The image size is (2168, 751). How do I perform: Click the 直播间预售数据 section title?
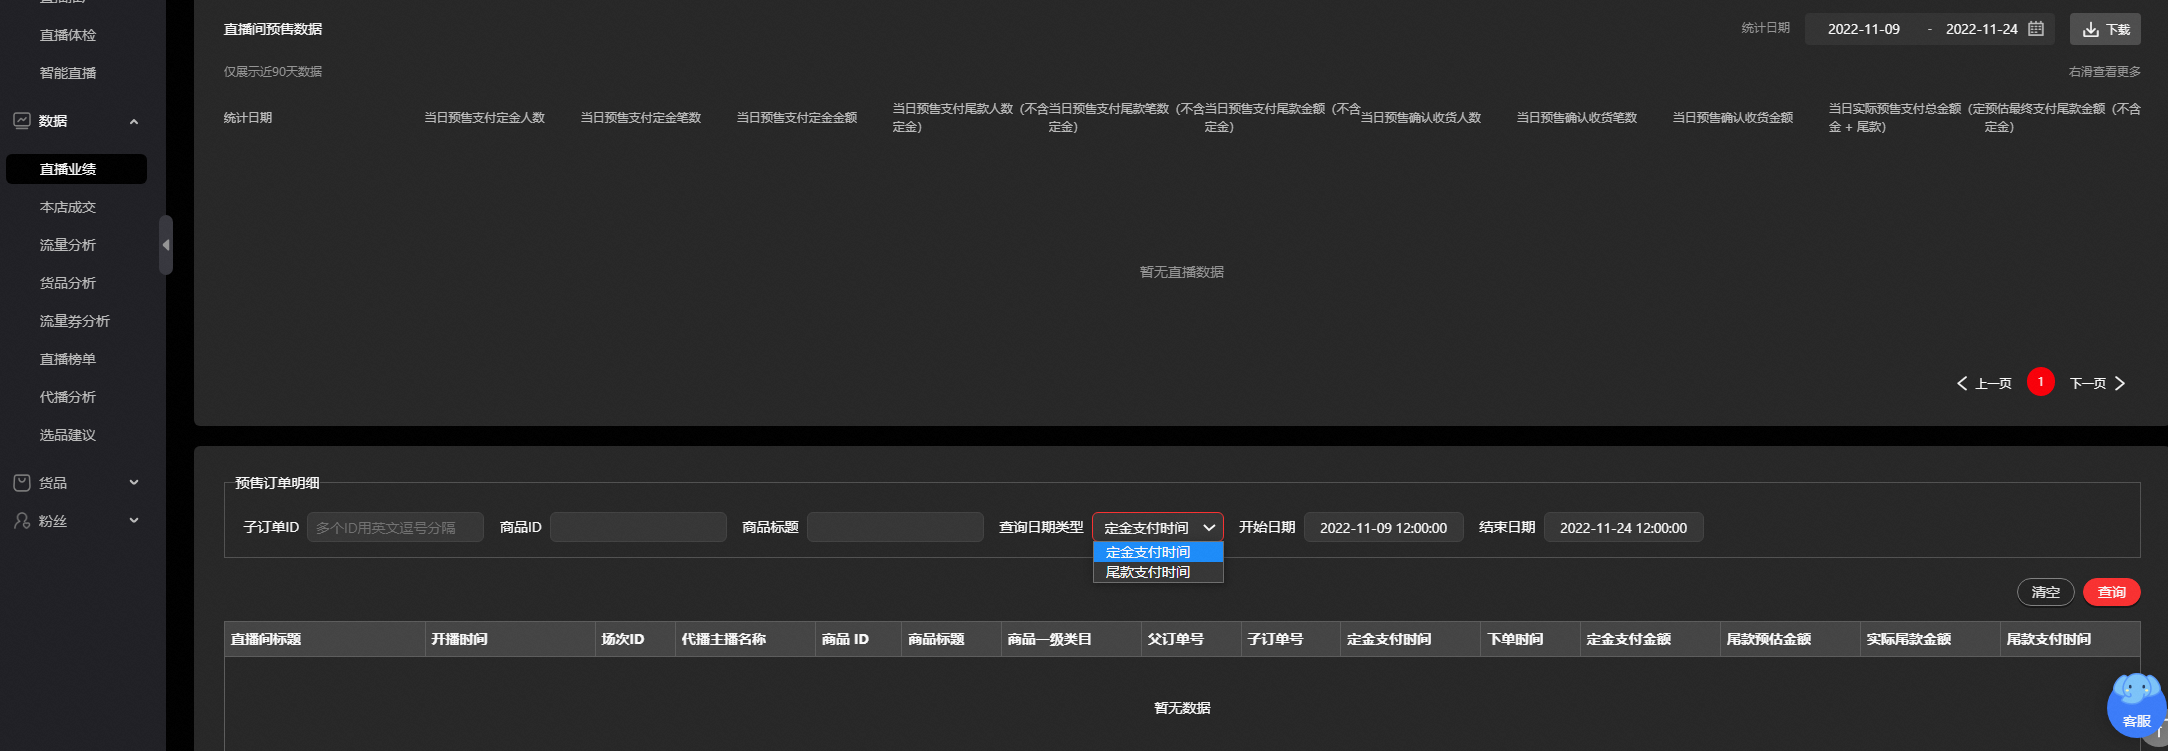(x=273, y=29)
